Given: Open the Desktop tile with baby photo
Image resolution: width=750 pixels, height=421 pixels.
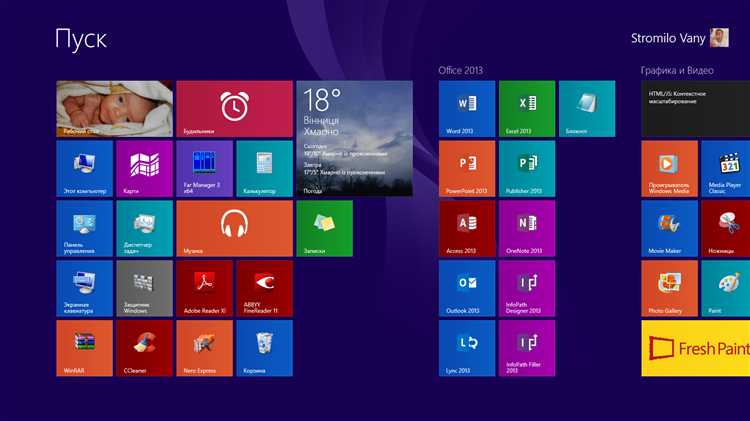Looking at the screenshot, I should tap(114, 109).
